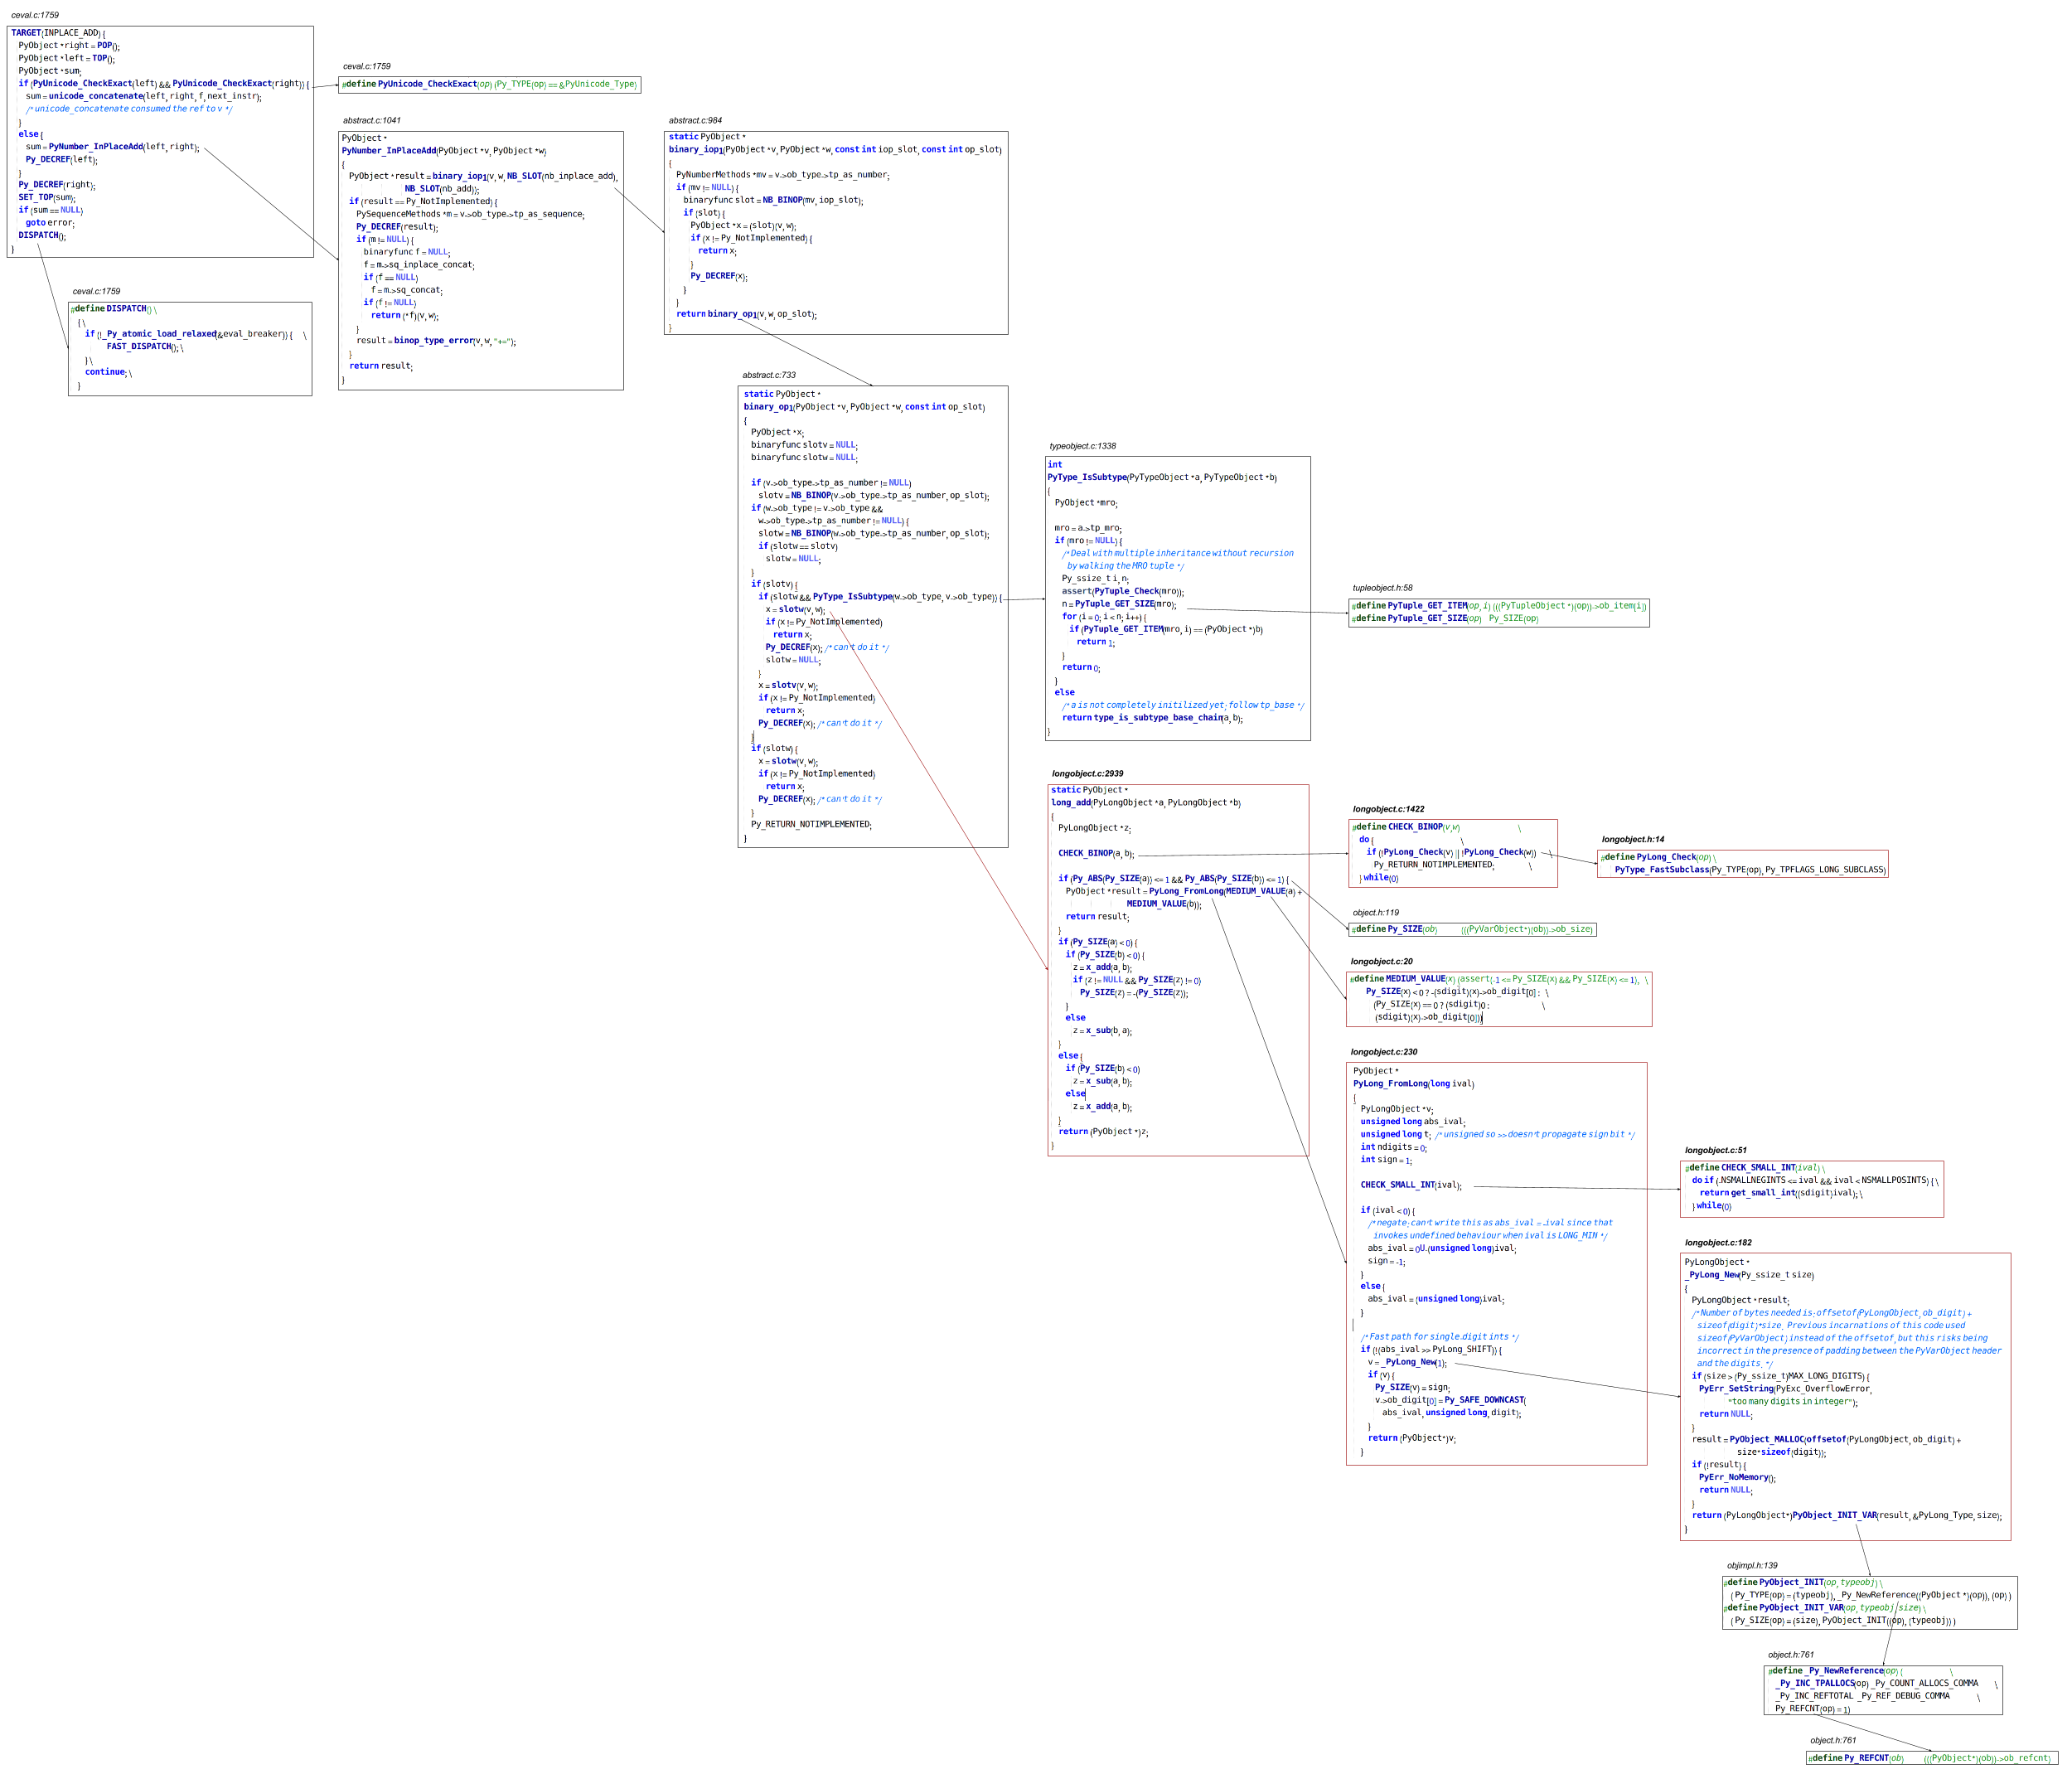
Task: Click the 'abstract.c:1041' file label
Action: click(371, 120)
